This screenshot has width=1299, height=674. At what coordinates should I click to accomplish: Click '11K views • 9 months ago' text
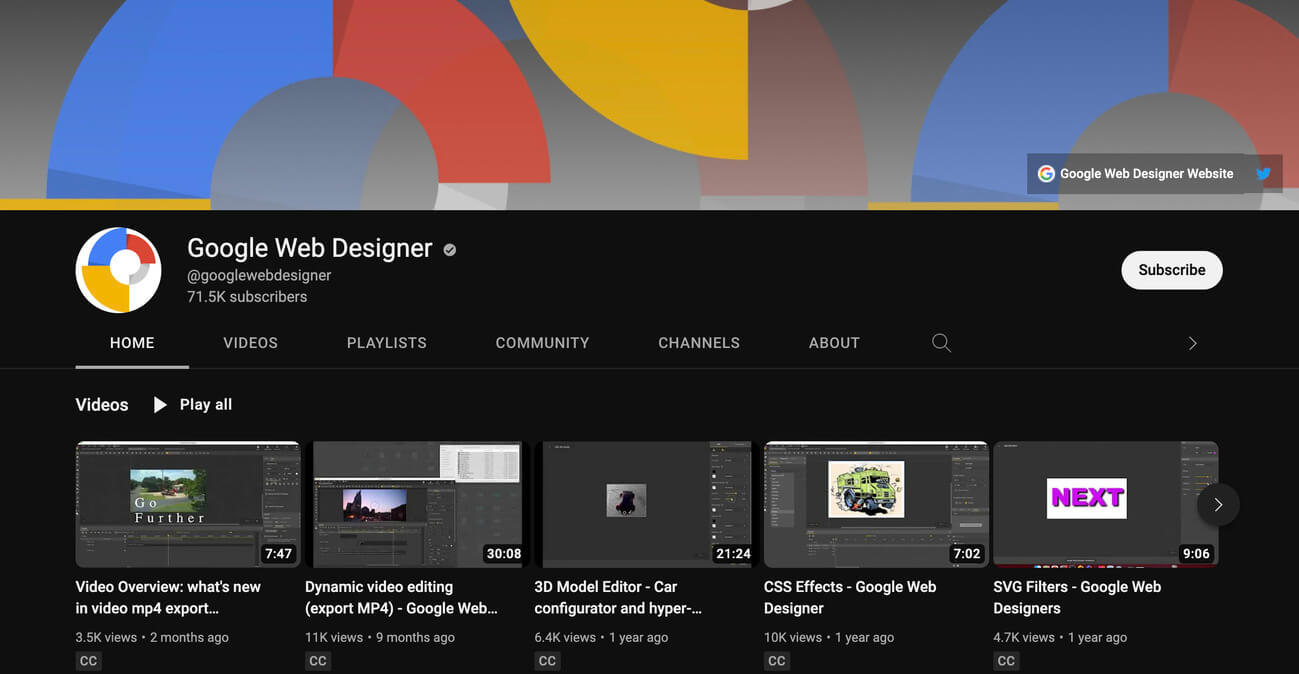380,637
